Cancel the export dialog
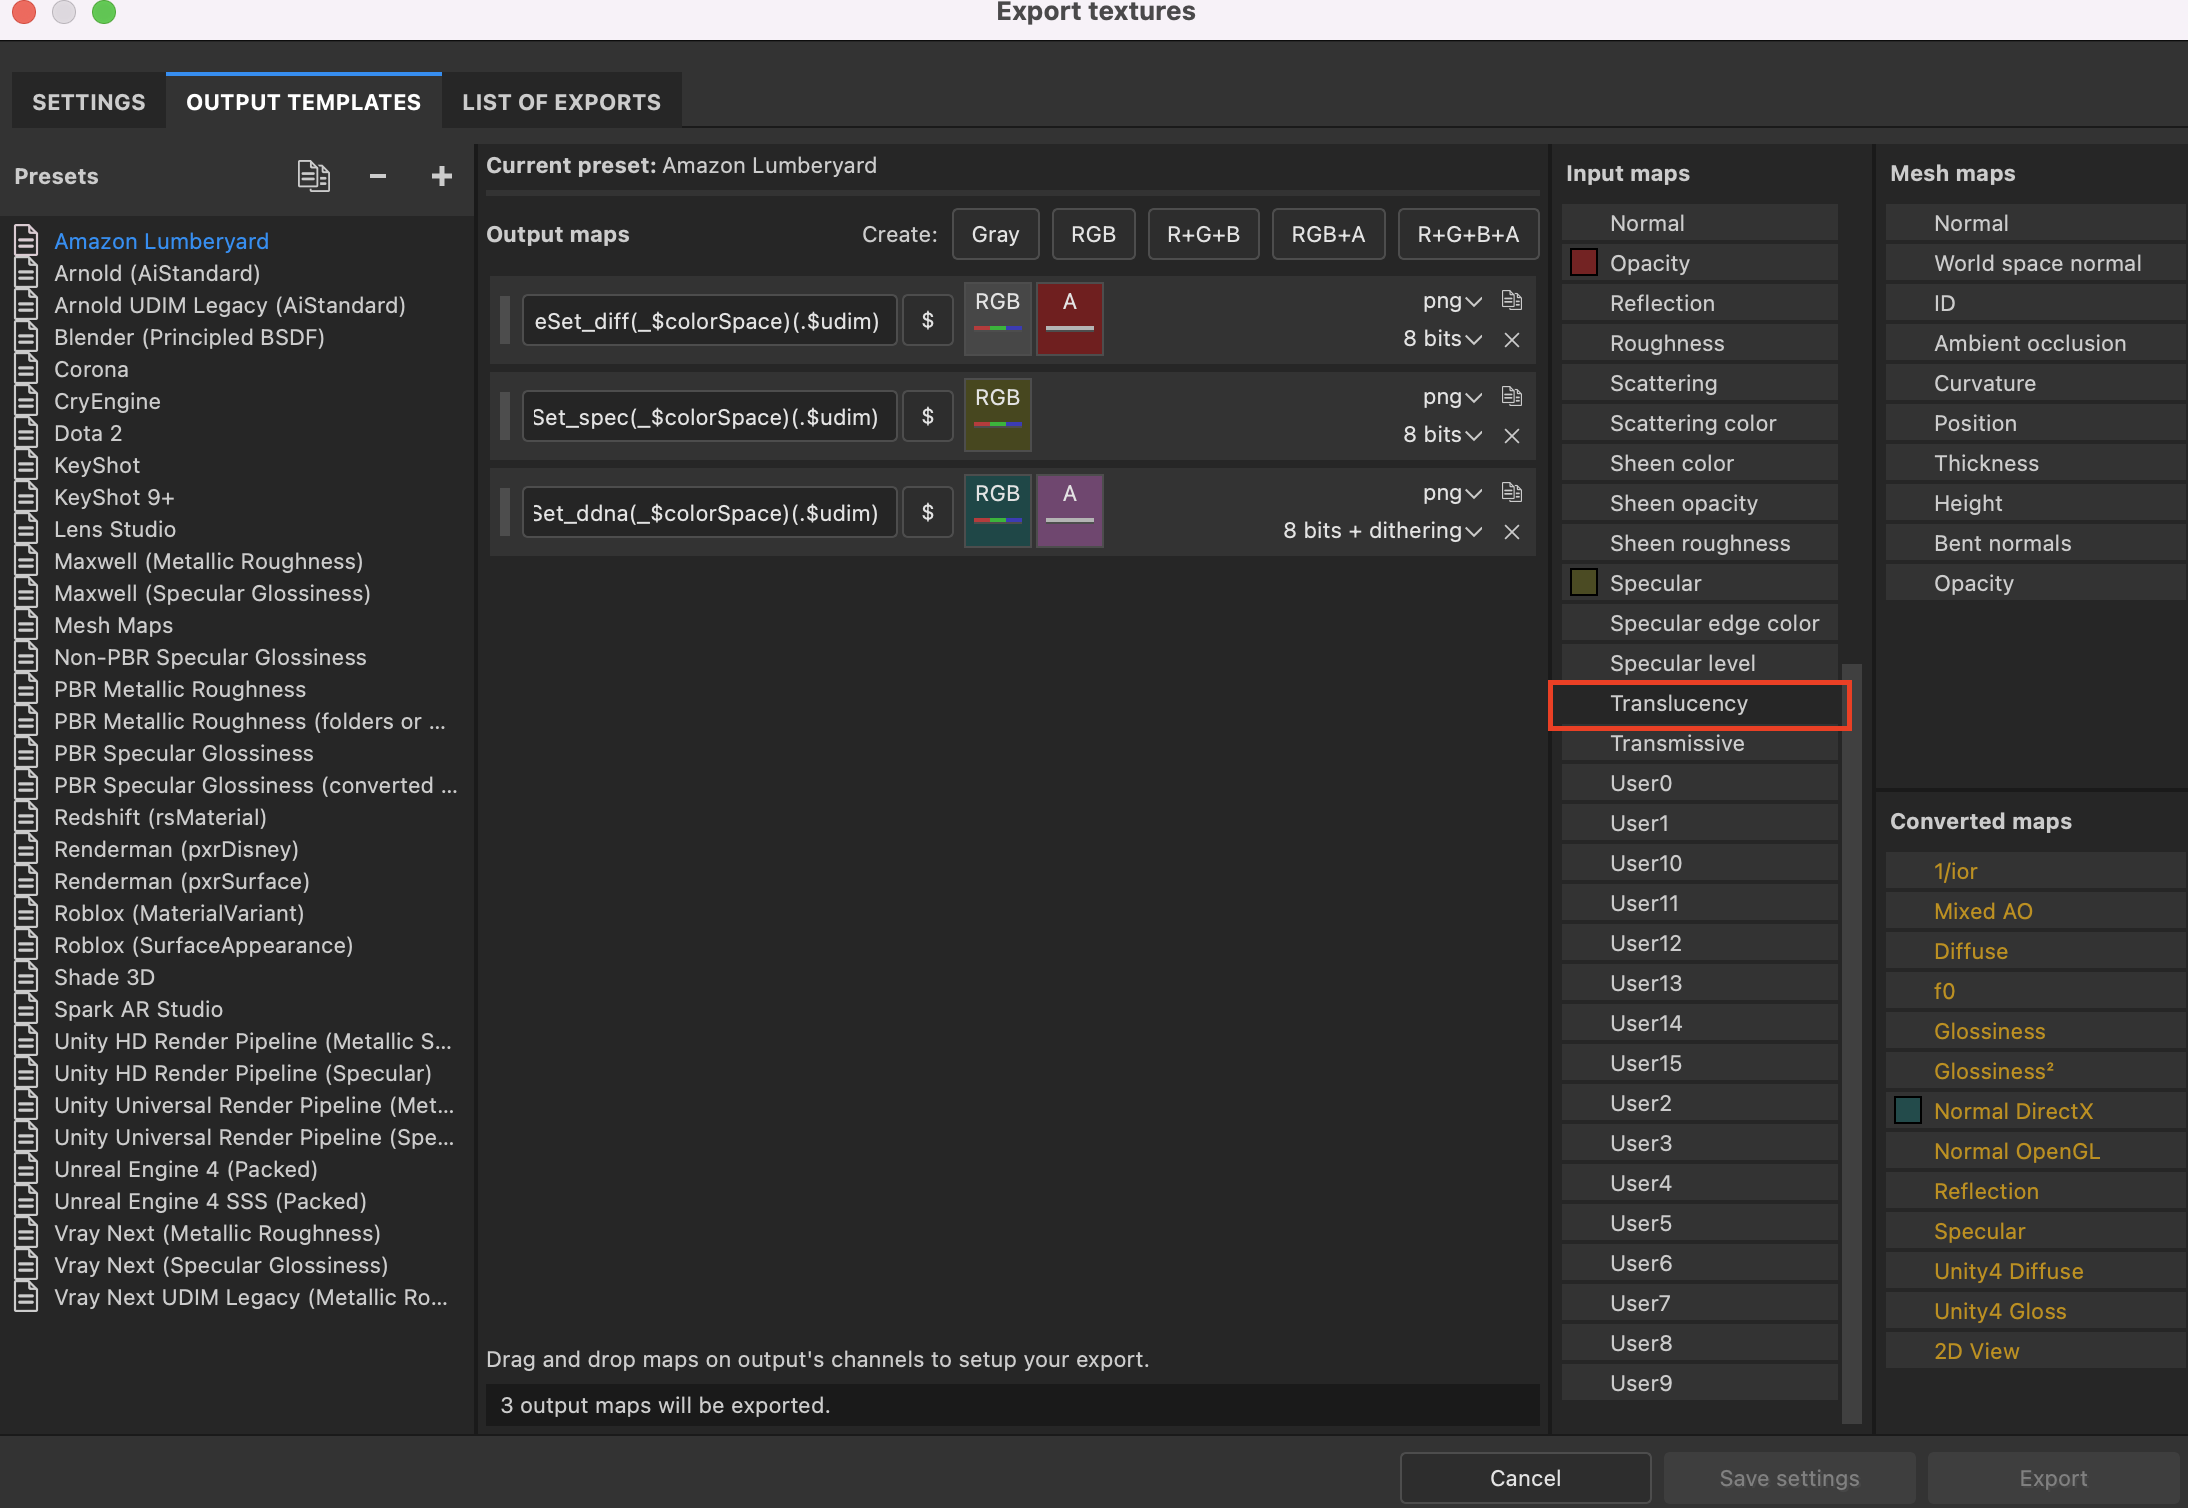This screenshot has height=1508, width=2188. point(1524,1477)
